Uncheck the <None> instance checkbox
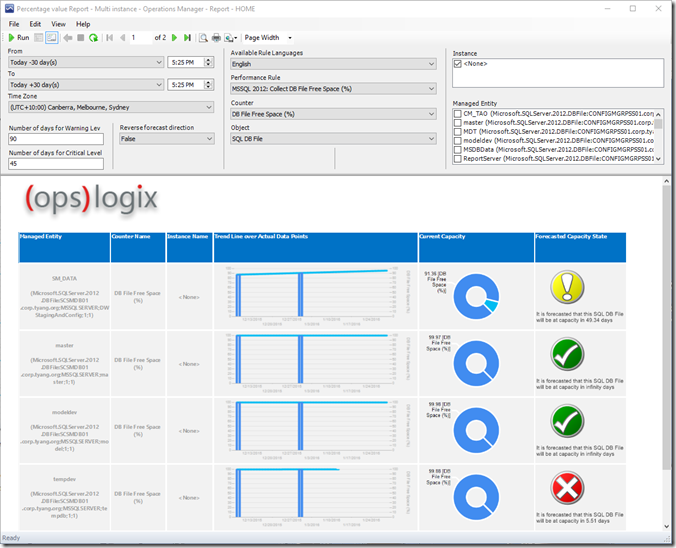The image size is (676, 548). [x=457, y=64]
